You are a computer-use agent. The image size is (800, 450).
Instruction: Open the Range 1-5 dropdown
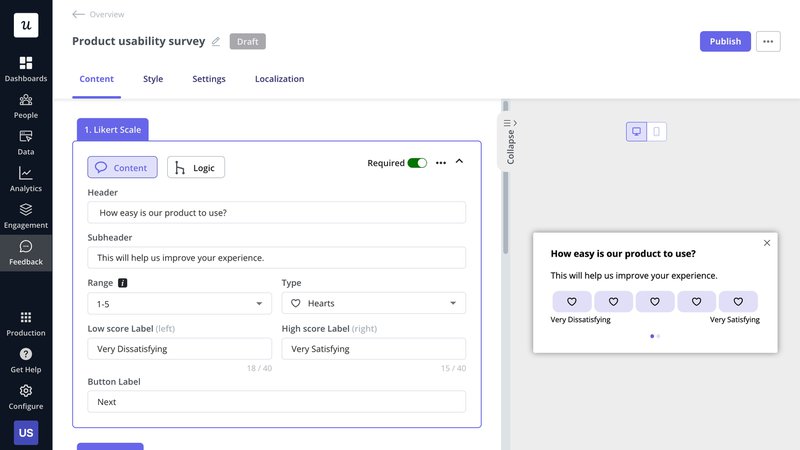[178, 303]
